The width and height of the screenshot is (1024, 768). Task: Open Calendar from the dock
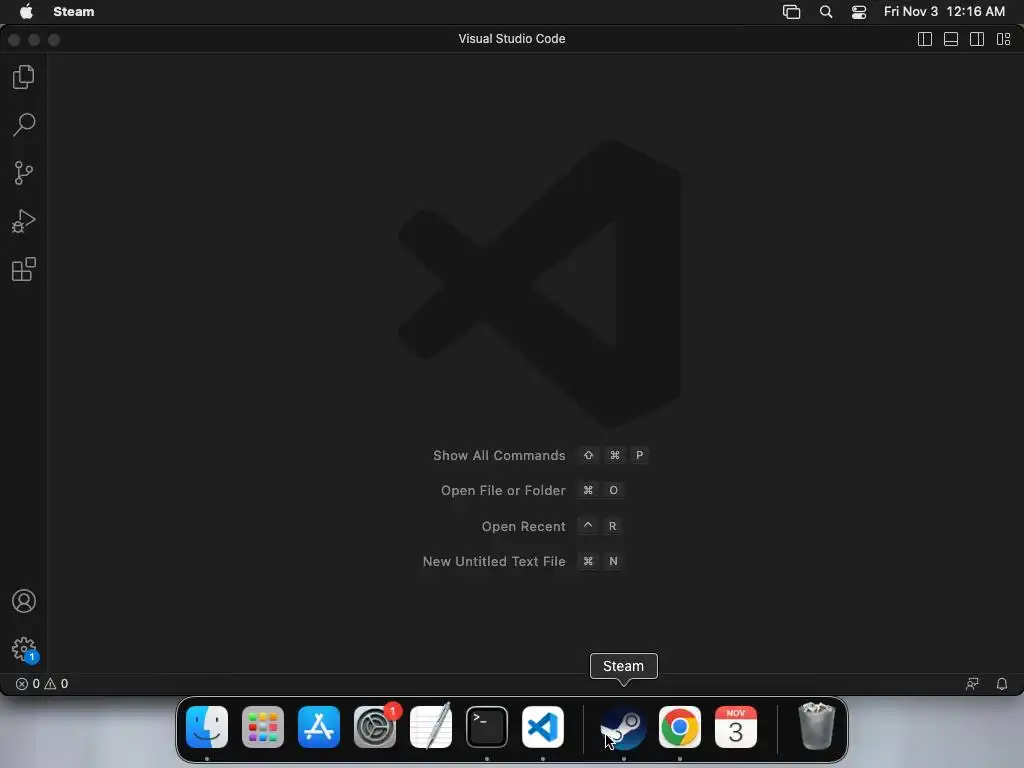pos(736,727)
